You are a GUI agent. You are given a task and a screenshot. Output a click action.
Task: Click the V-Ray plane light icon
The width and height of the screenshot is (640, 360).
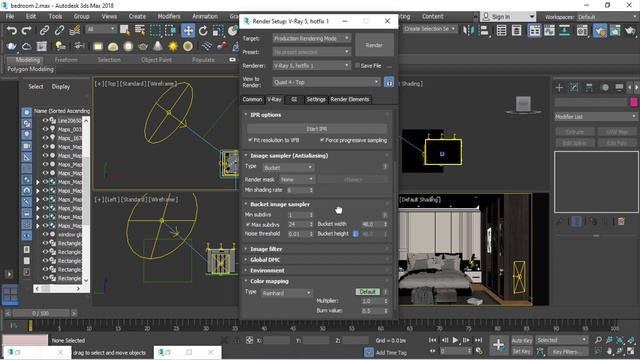point(98,47)
